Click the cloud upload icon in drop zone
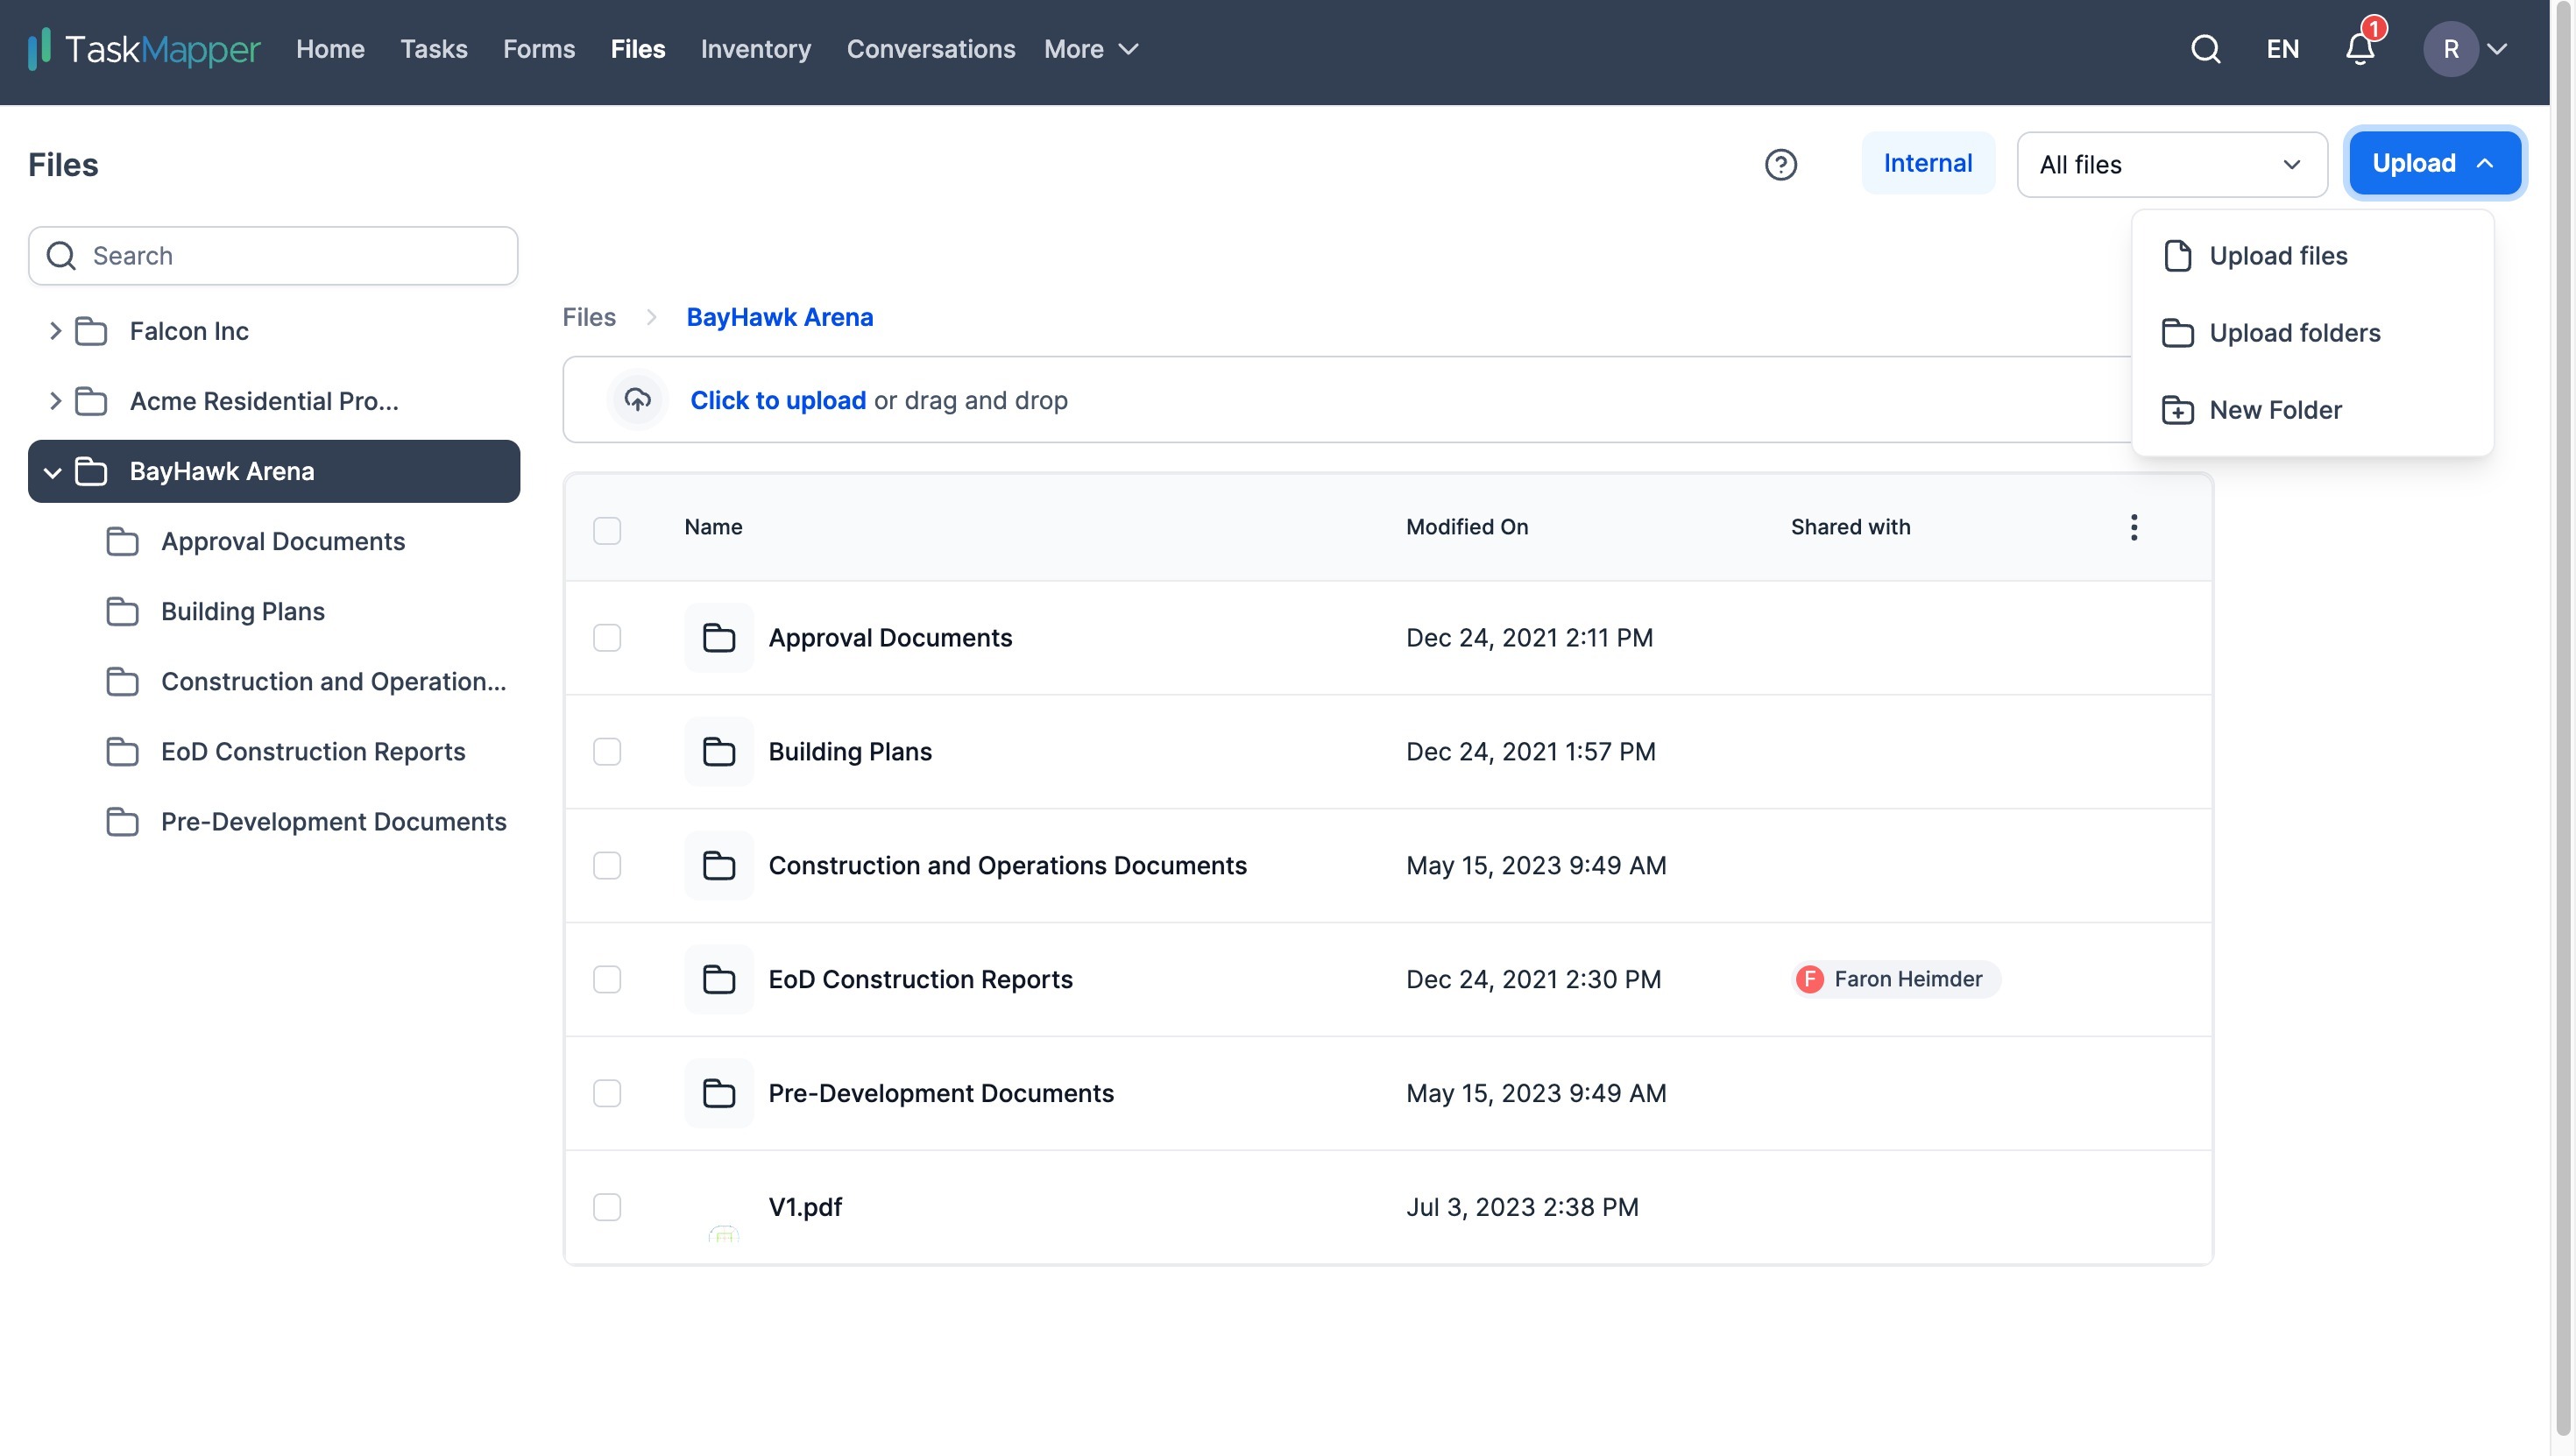2576x1456 pixels. click(637, 400)
